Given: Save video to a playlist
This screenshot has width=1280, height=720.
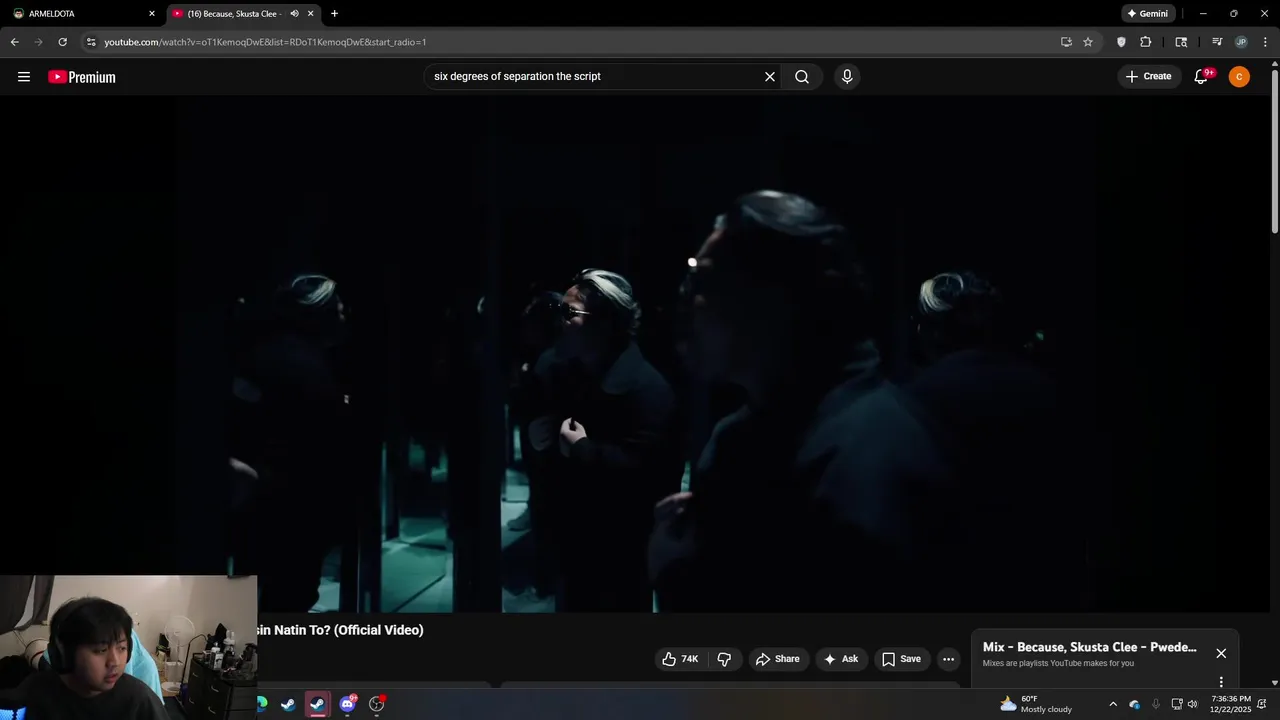Looking at the screenshot, I should [x=901, y=659].
